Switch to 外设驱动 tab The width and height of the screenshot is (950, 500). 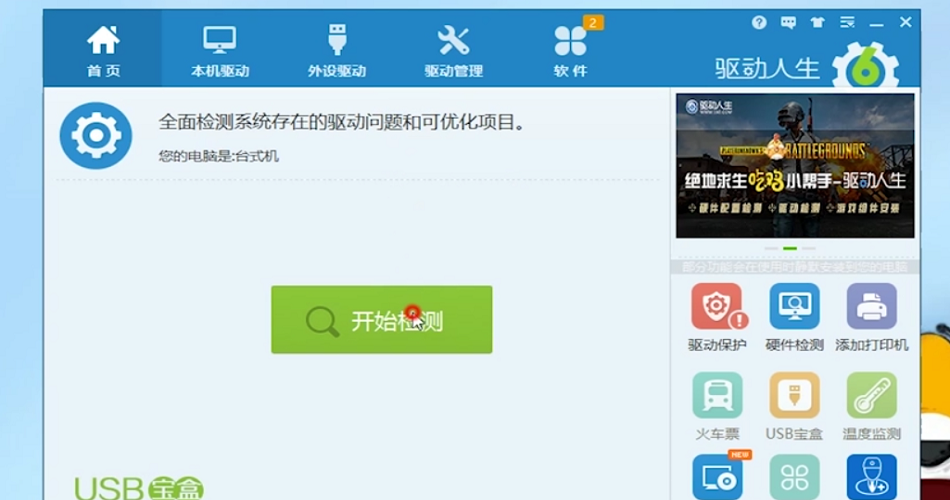(x=336, y=51)
